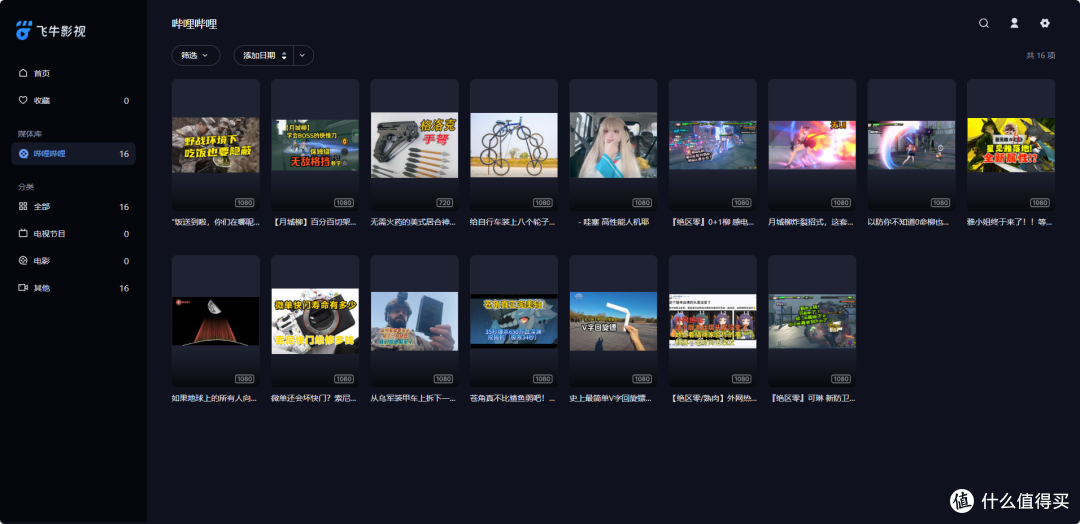Open the 格洛克手弩 video thumbnail
The height and width of the screenshot is (524, 1080).
click(415, 145)
